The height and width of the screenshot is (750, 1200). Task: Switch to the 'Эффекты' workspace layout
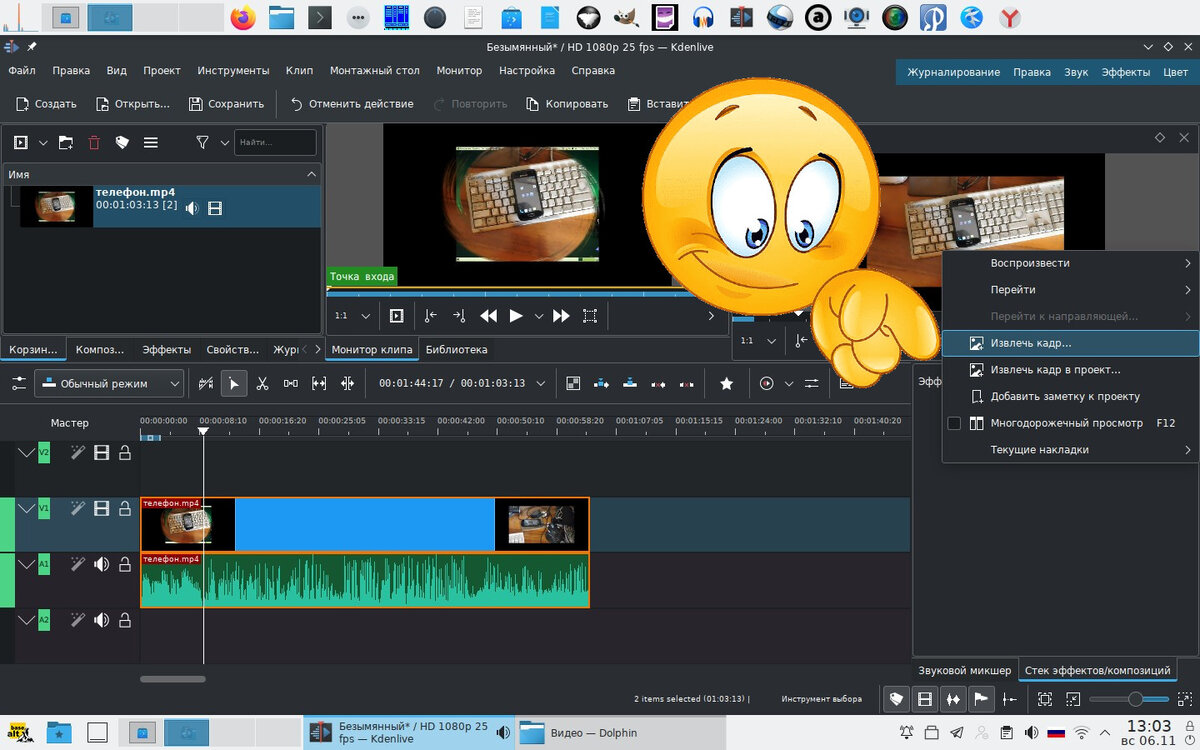click(1126, 72)
